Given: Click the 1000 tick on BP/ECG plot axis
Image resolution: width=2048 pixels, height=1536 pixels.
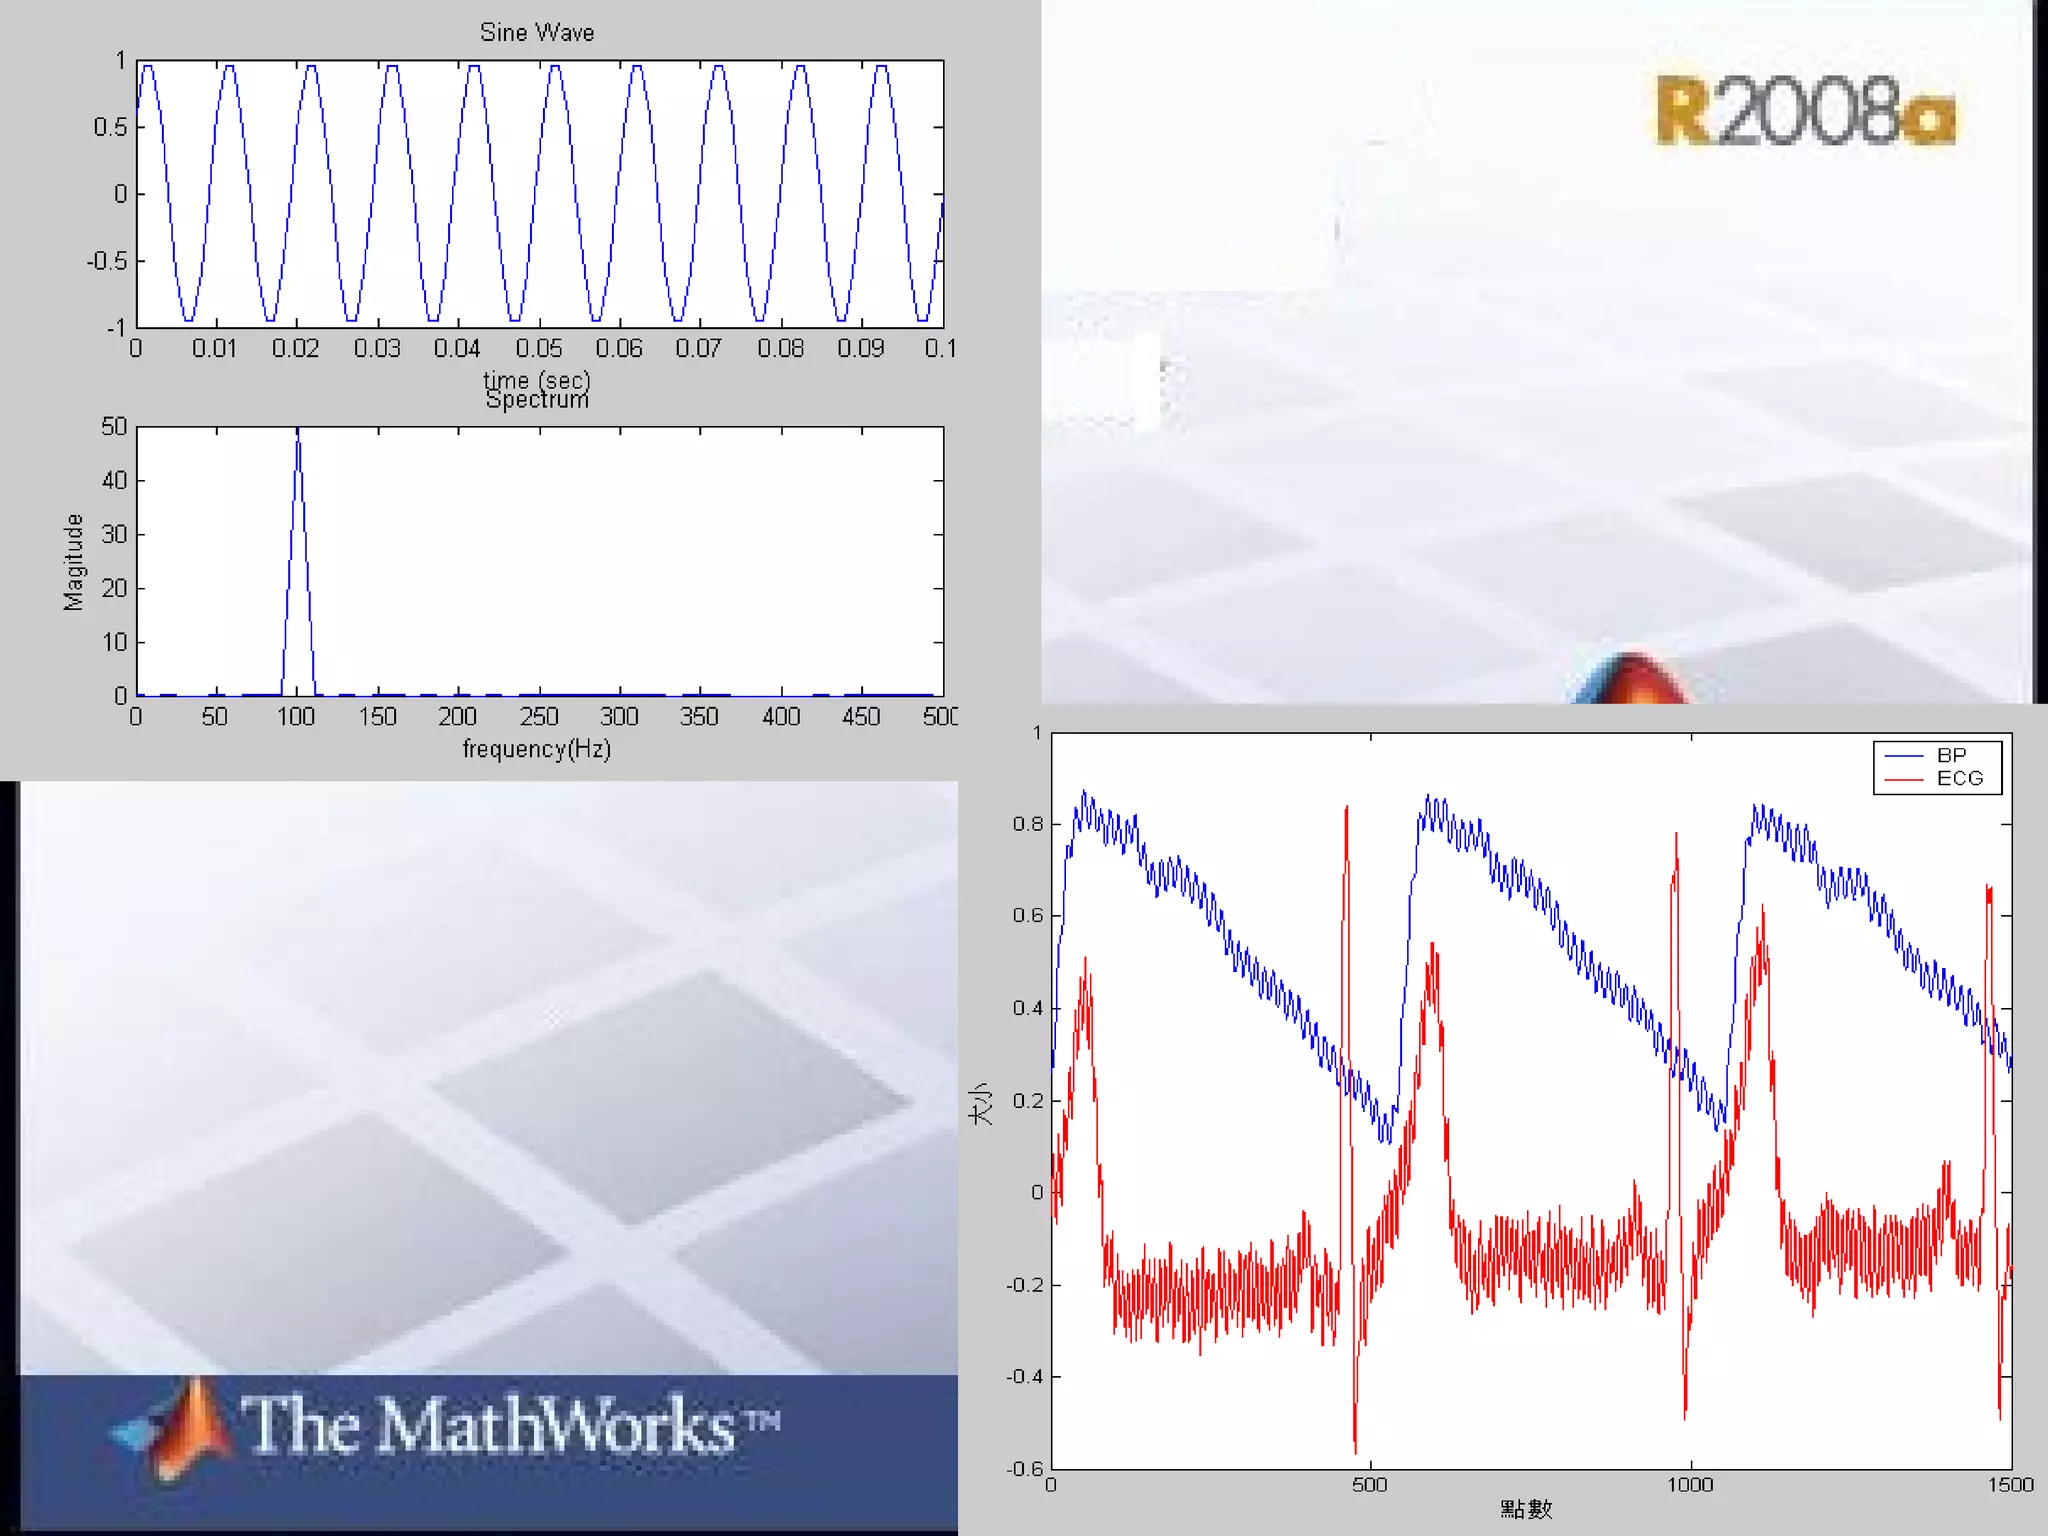Looking at the screenshot, I should [x=1690, y=1485].
